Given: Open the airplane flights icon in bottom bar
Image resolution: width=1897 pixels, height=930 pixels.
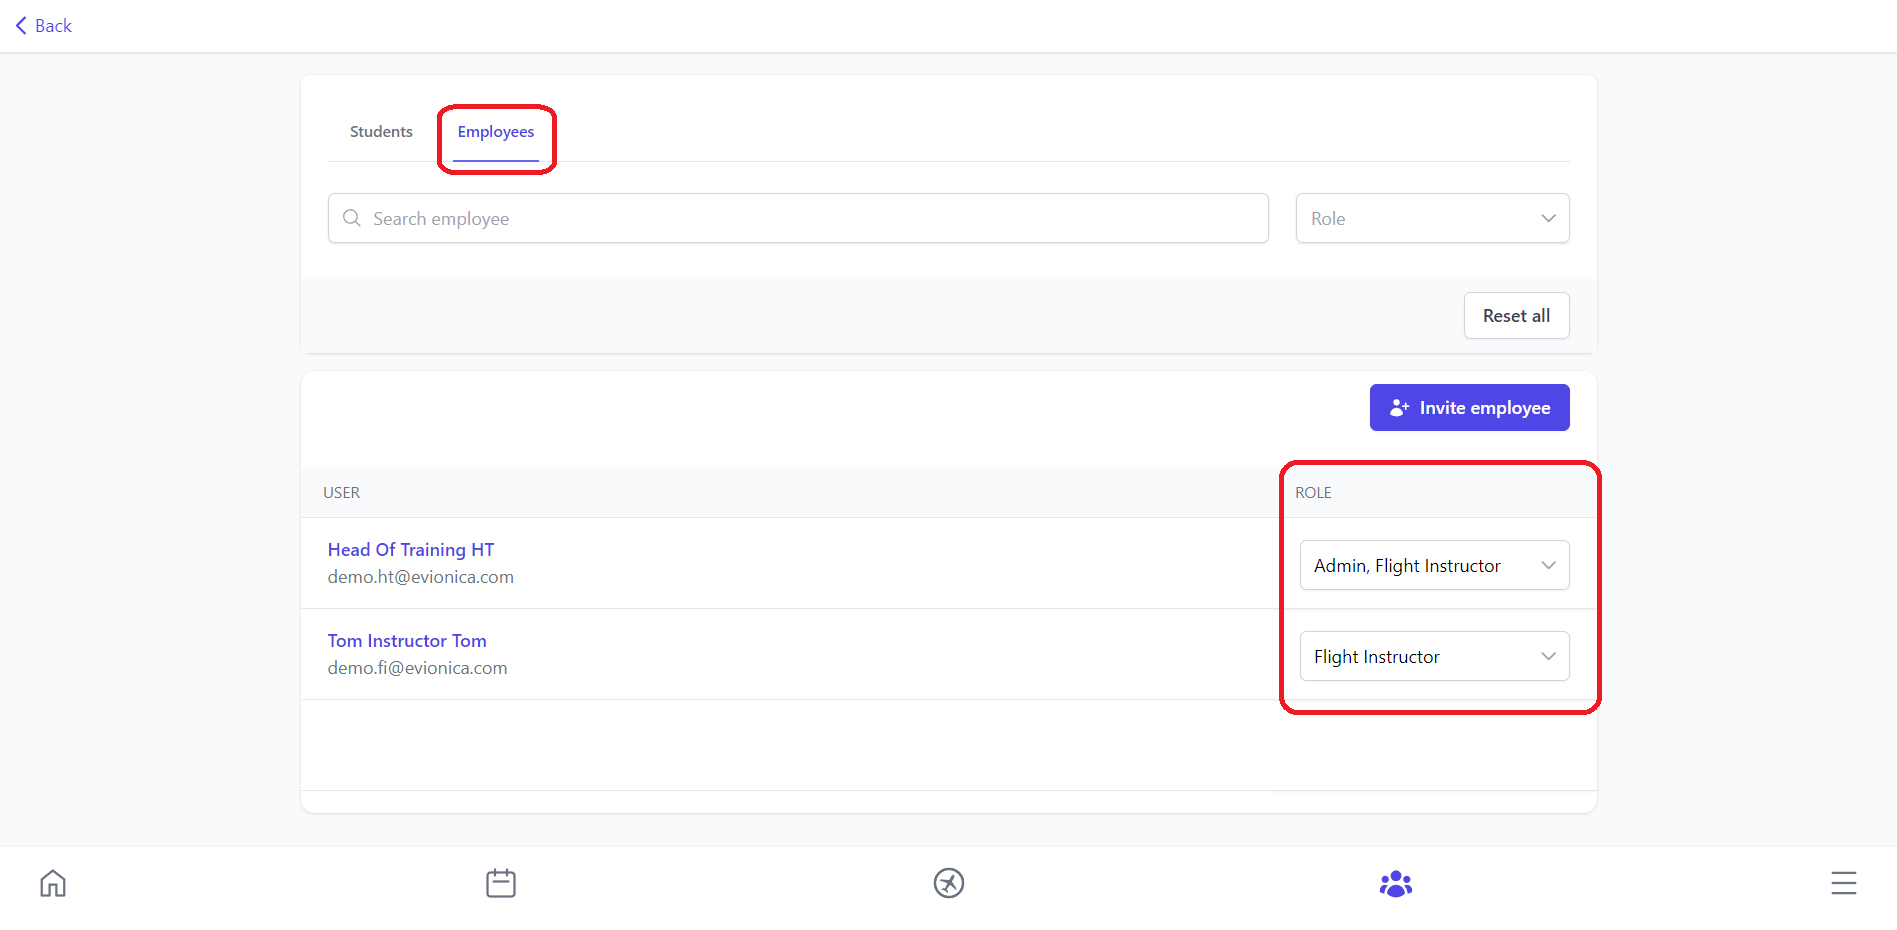Looking at the screenshot, I should 949,884.
